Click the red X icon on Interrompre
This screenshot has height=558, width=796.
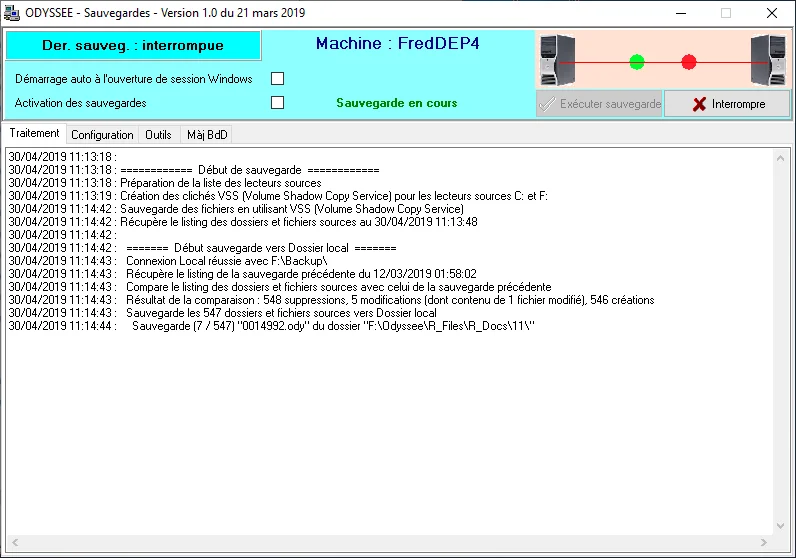[700, 104]
